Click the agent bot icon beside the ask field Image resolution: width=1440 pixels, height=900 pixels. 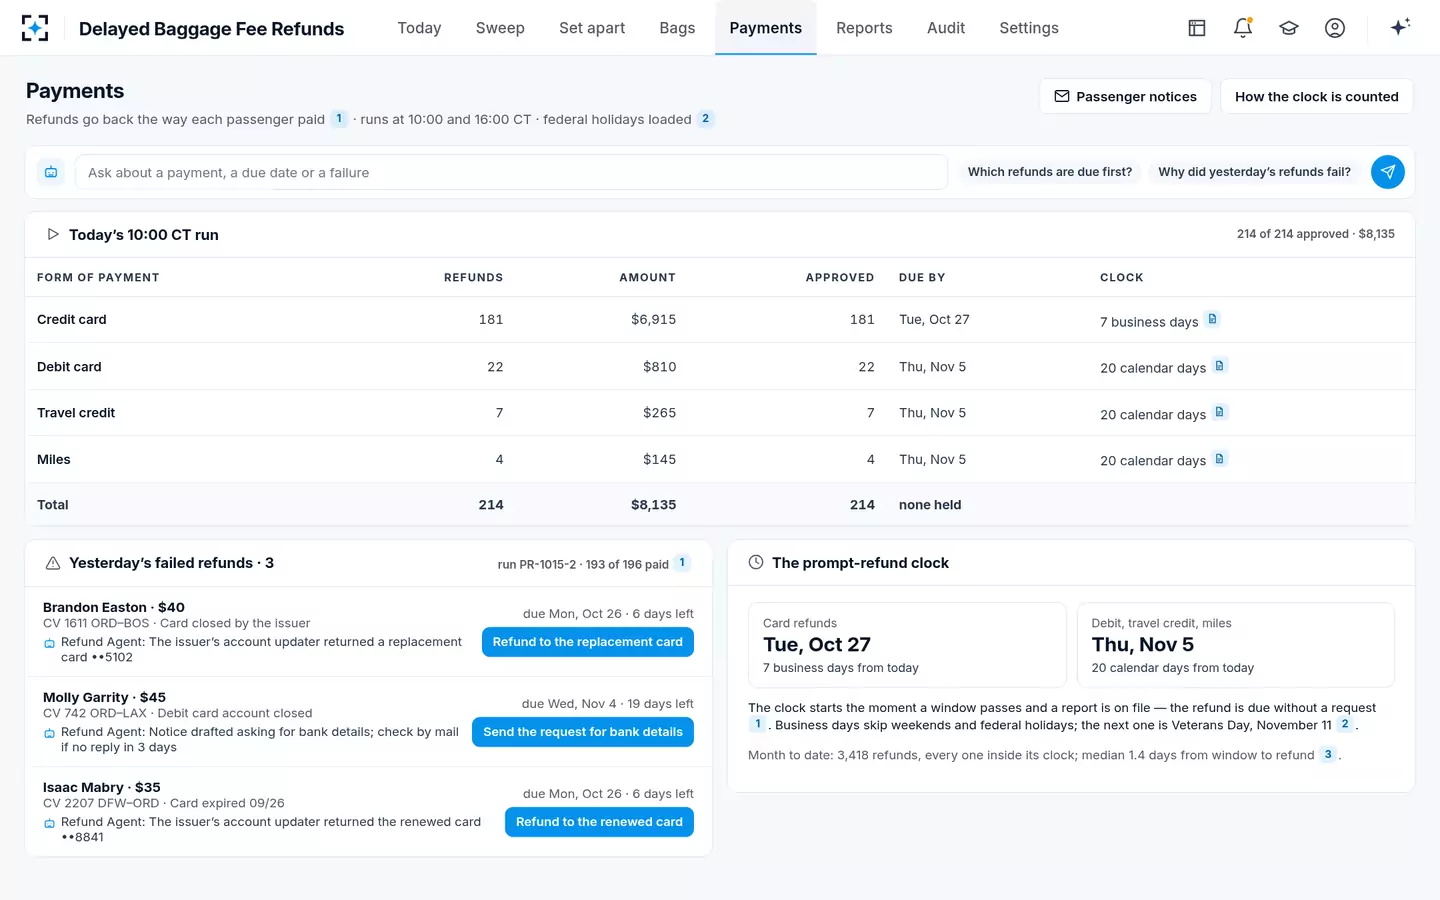click(51, 172)
